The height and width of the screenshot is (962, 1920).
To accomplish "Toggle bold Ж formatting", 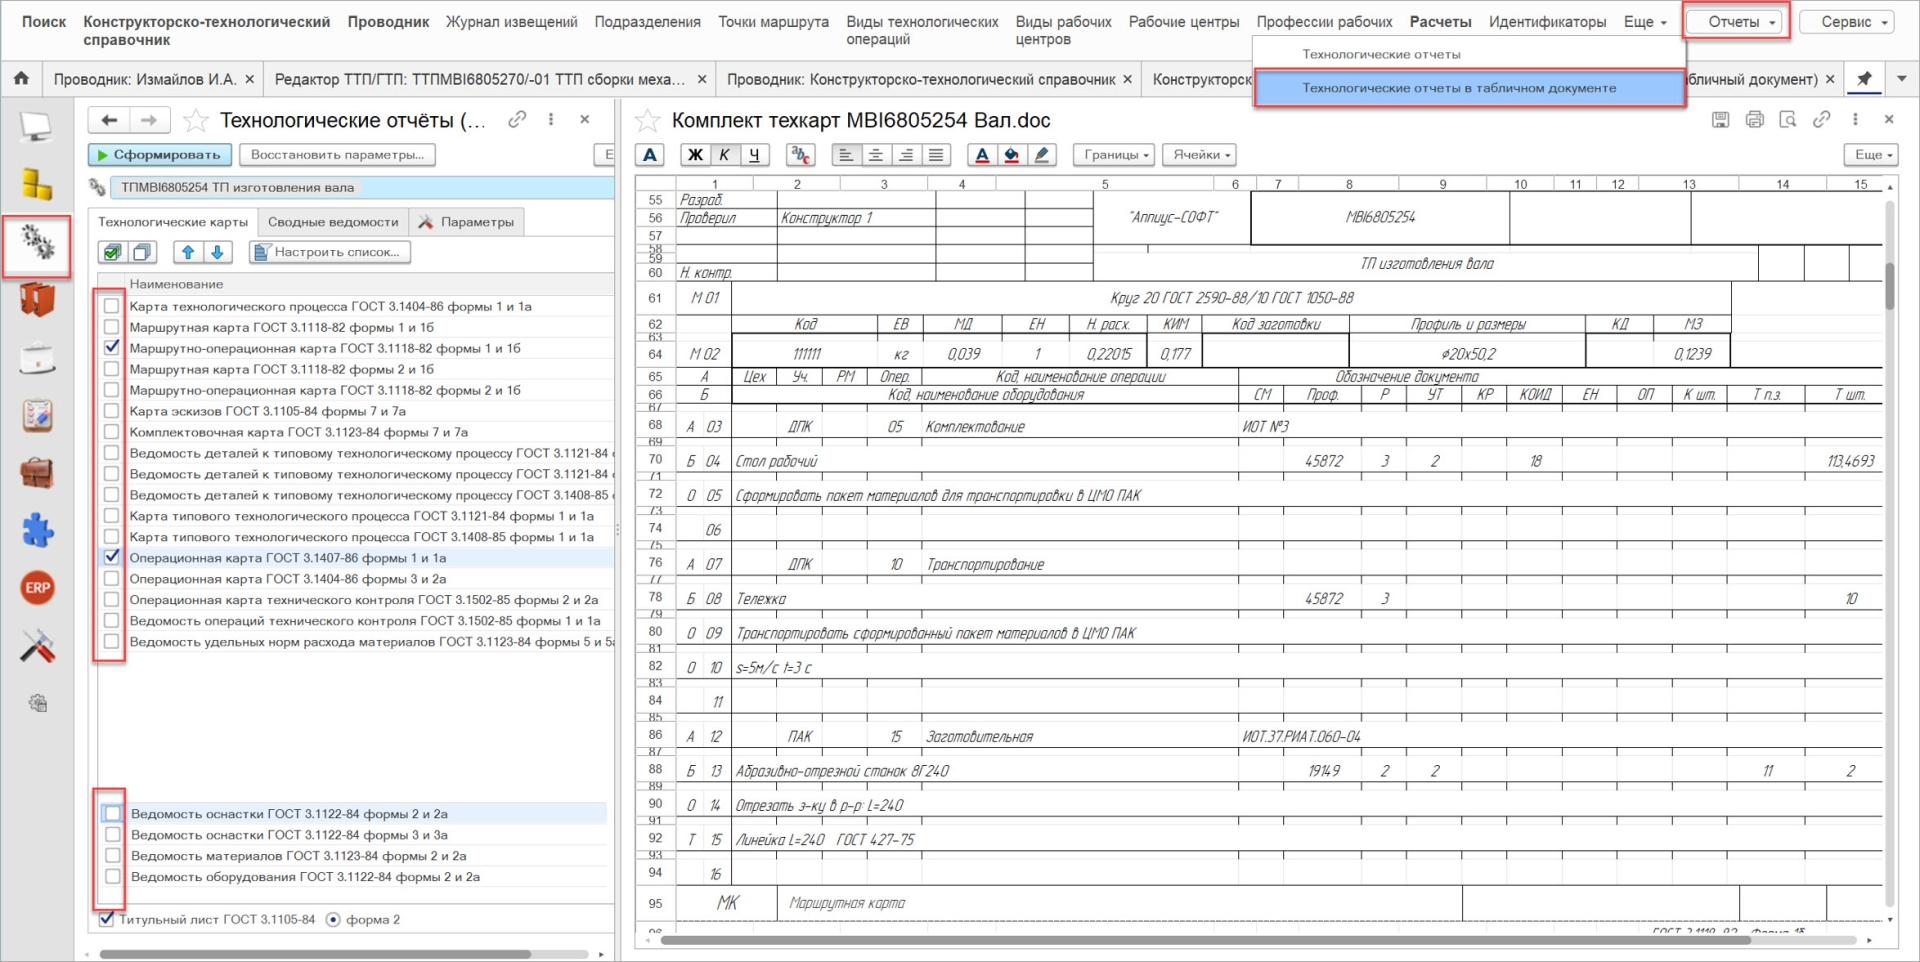I will [x=695, y=155].
